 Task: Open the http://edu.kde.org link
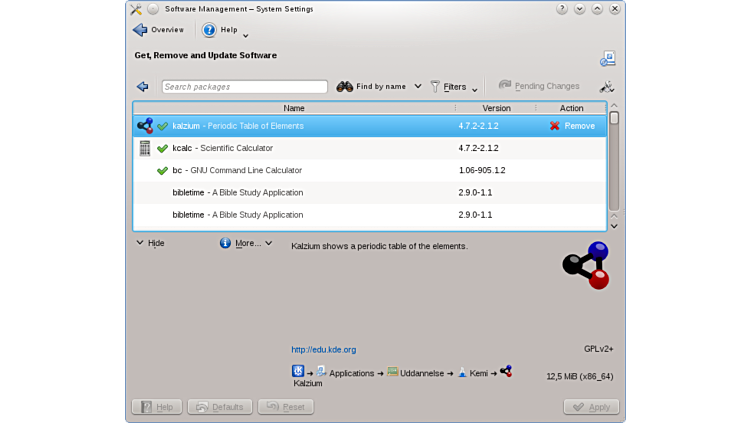point(323,350)
